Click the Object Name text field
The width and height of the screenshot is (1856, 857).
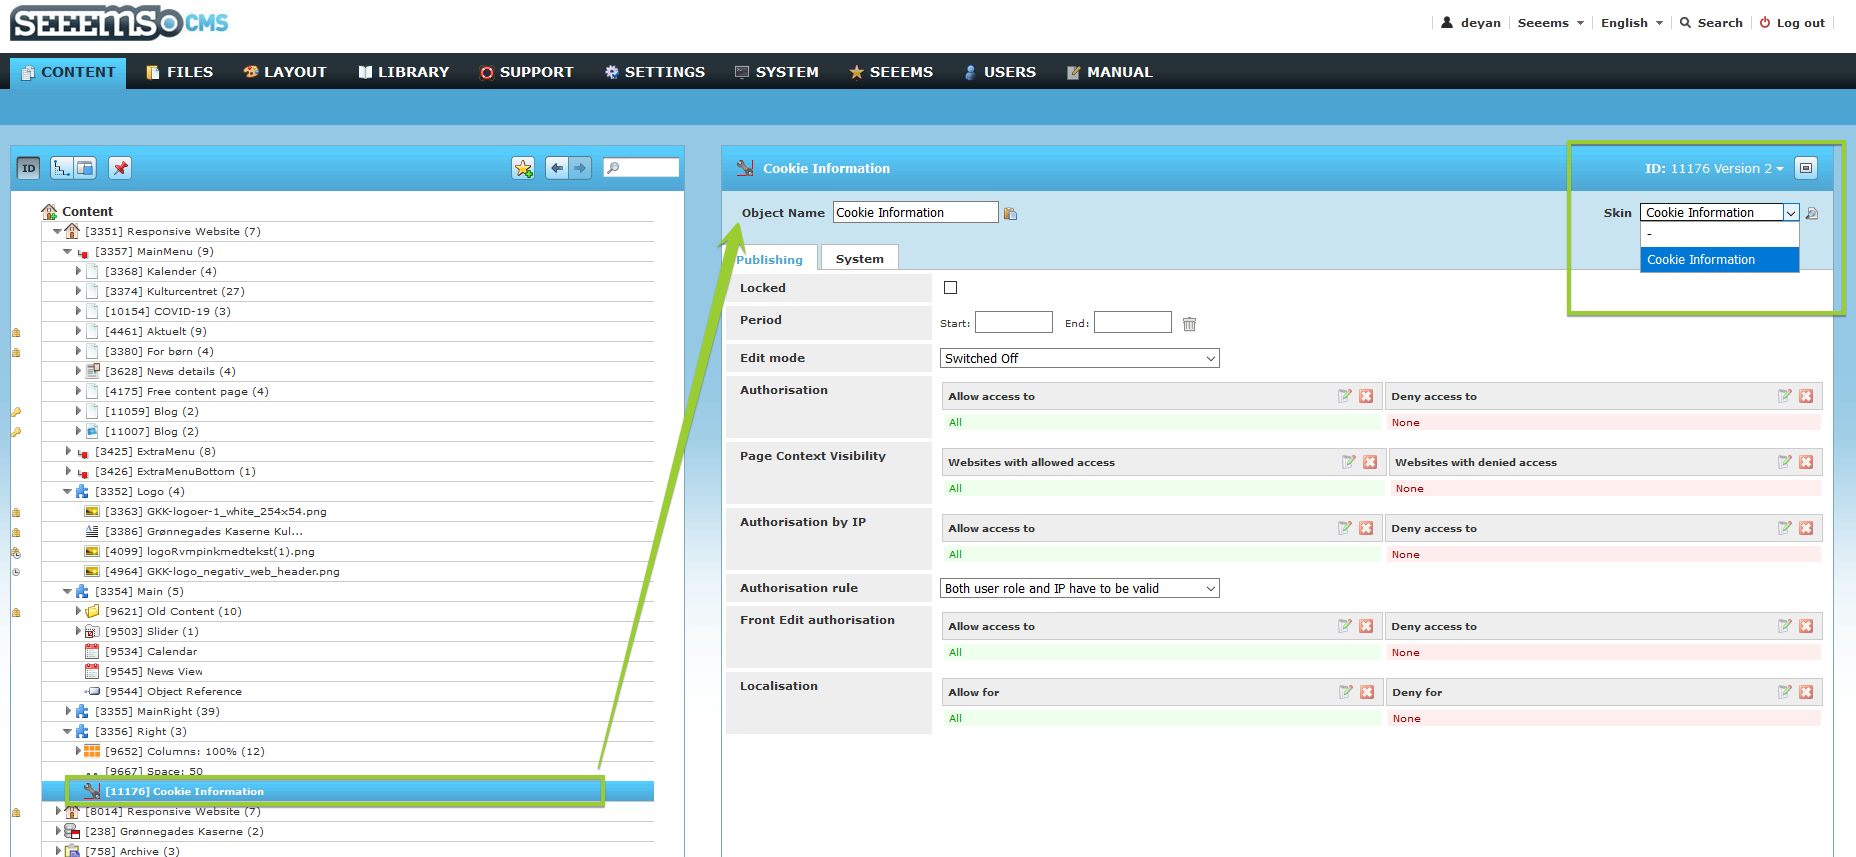[x=915, y=212]
